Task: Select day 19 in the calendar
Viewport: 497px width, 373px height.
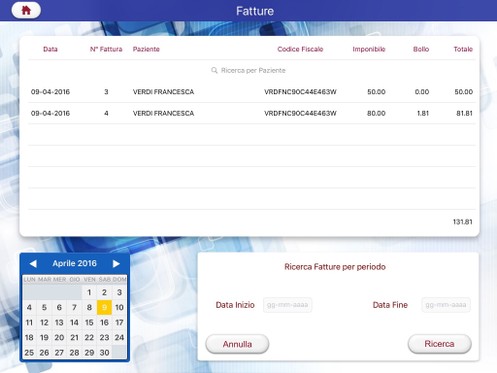Action: (x=44, y=337)
